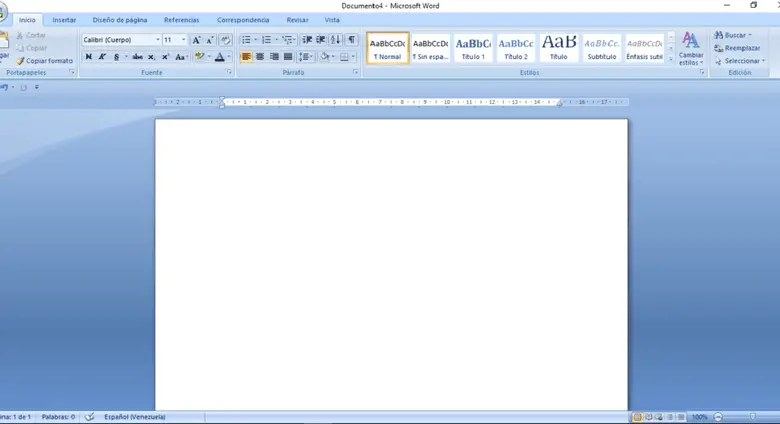The height and width of the screenshot is (424, 780).
Task: Toggle subscript formatting
Action: (151, 57)
